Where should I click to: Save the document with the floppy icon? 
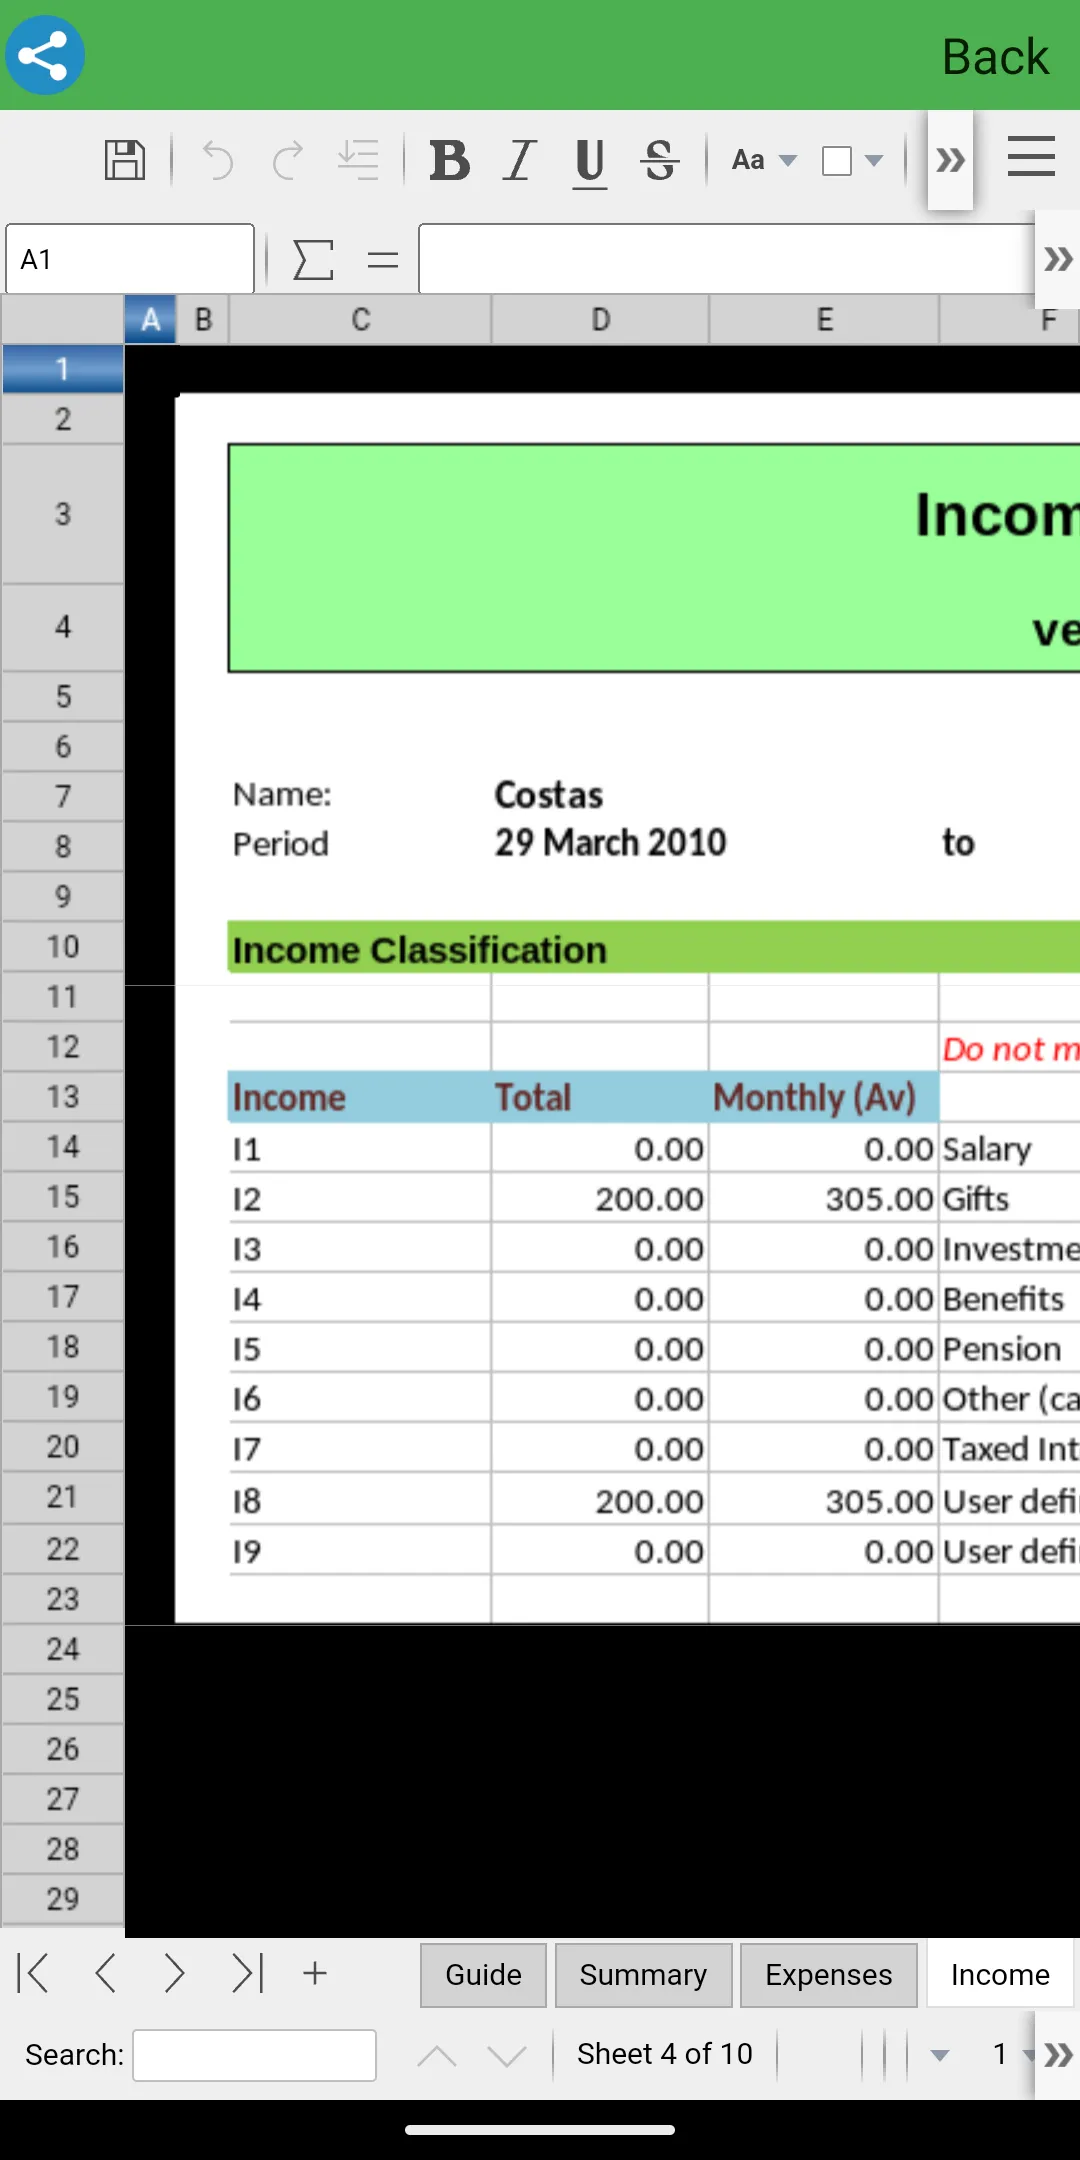click(125, 160)
